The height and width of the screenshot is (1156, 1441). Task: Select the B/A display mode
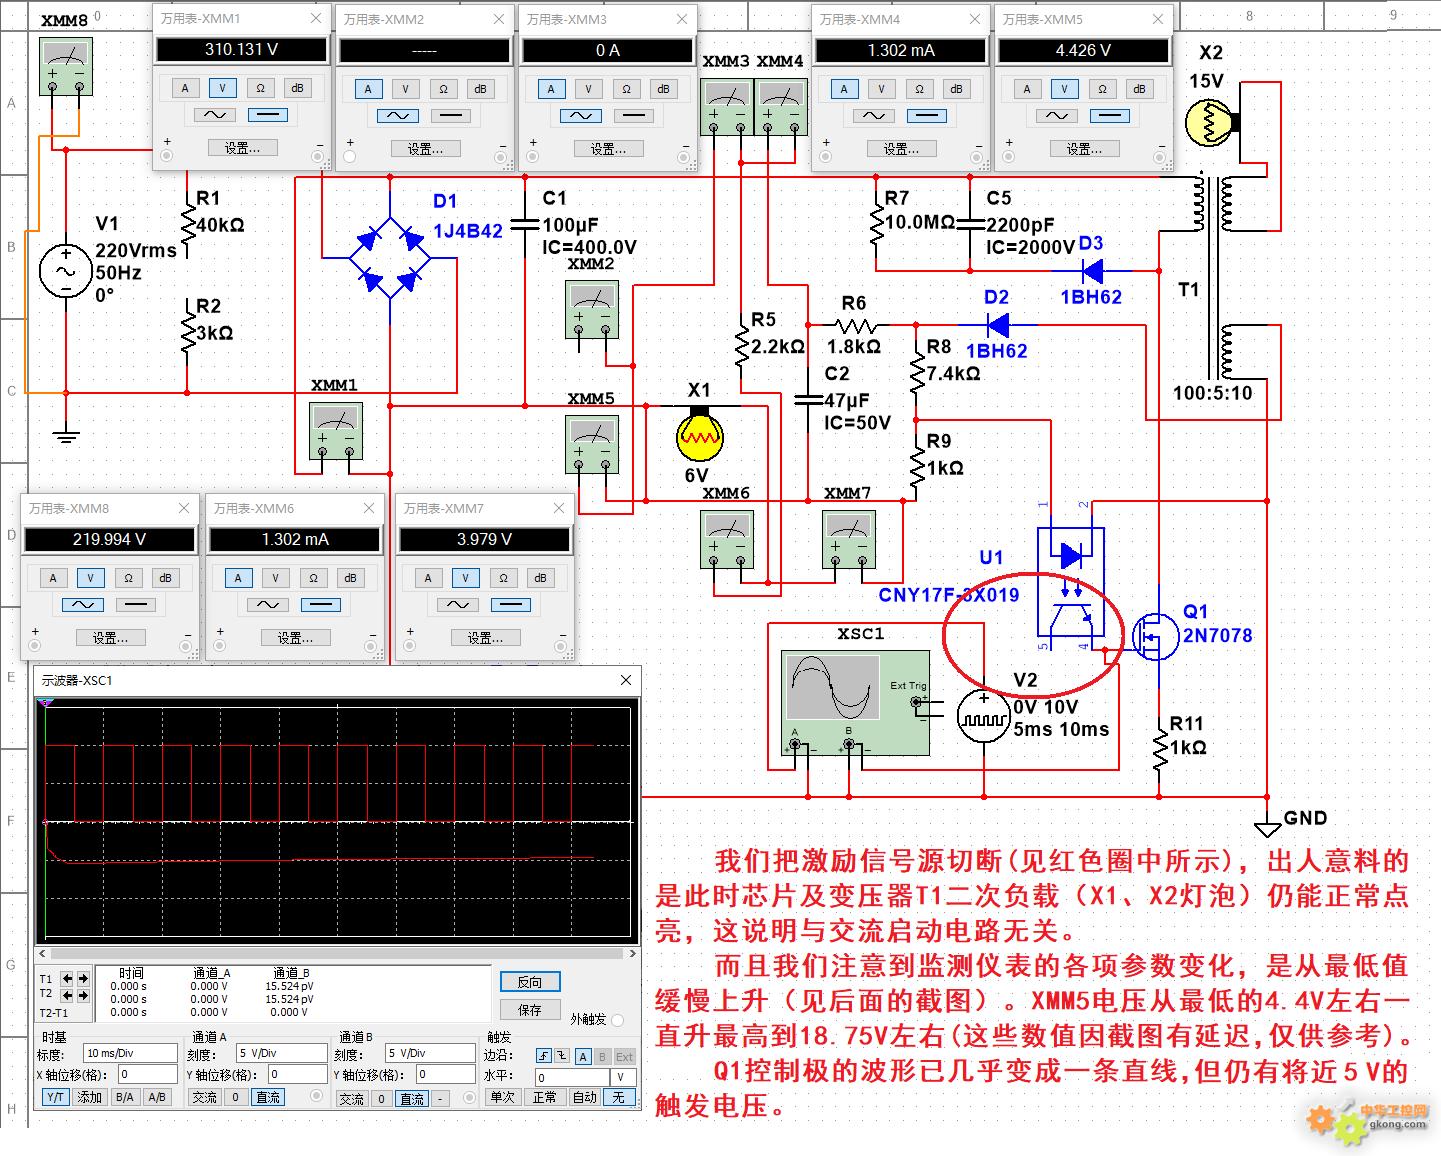click(x=124, y=1097)
